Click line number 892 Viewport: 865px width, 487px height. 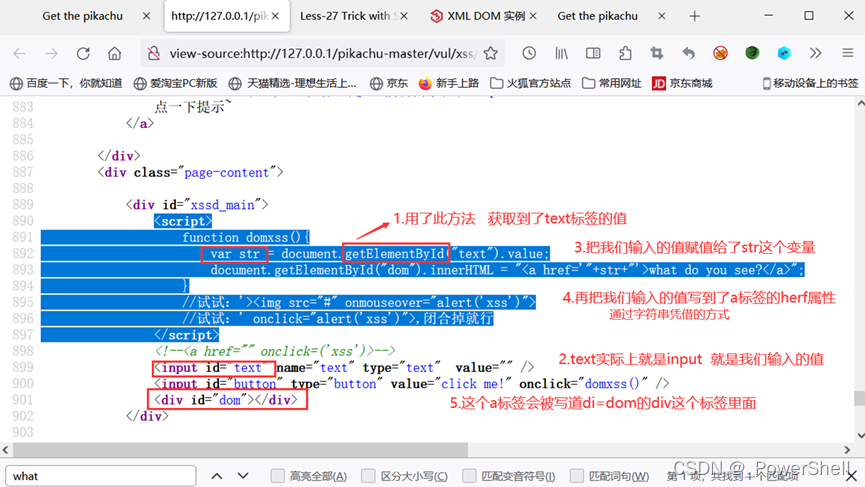pos(23,254)
